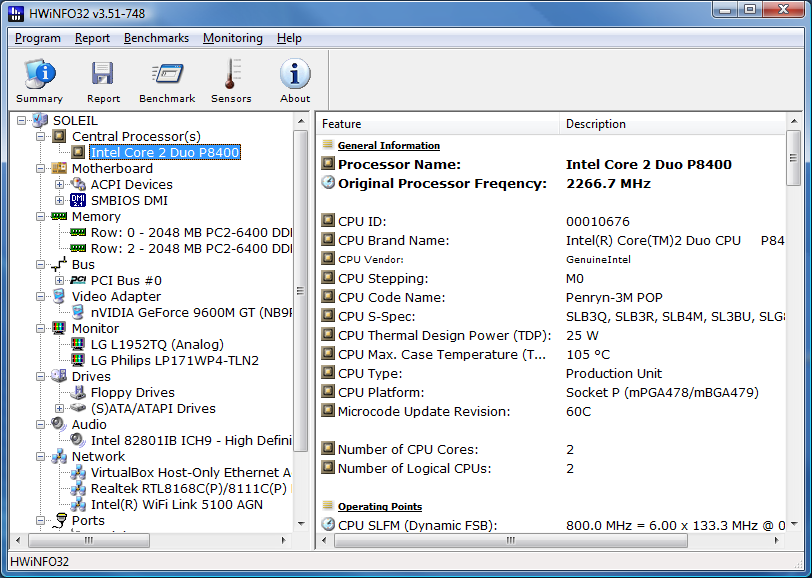The width and height of the screenshot is (812, 578).
Task: Click the Bus node icon
Action: (59, 264)
